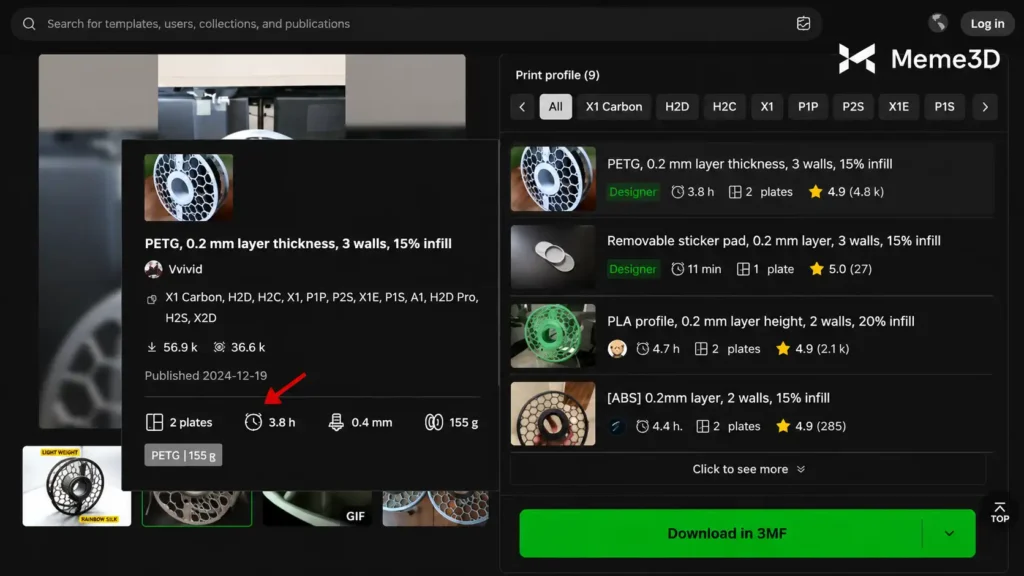The image size is (1024, 576).
Task: Expand Click to see more profiles
Action: 748,470
